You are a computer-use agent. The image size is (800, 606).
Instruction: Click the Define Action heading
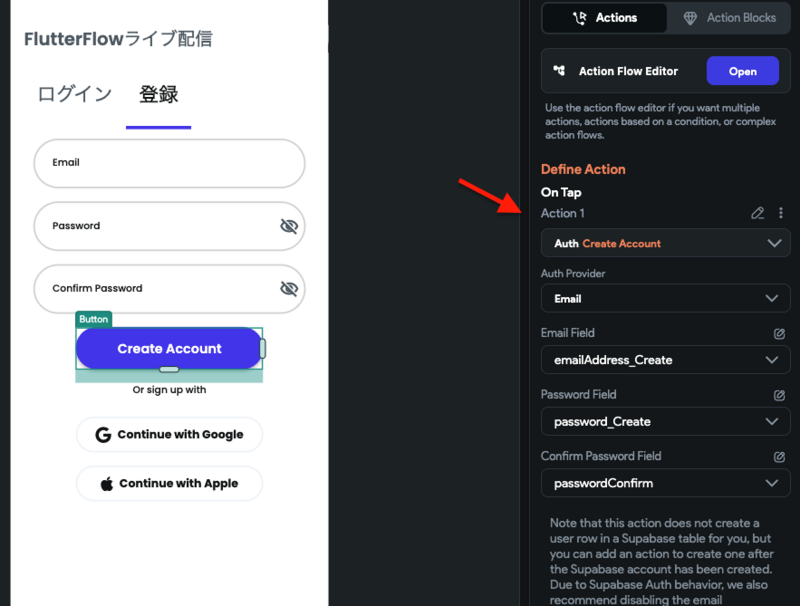(x=583, y=169)
